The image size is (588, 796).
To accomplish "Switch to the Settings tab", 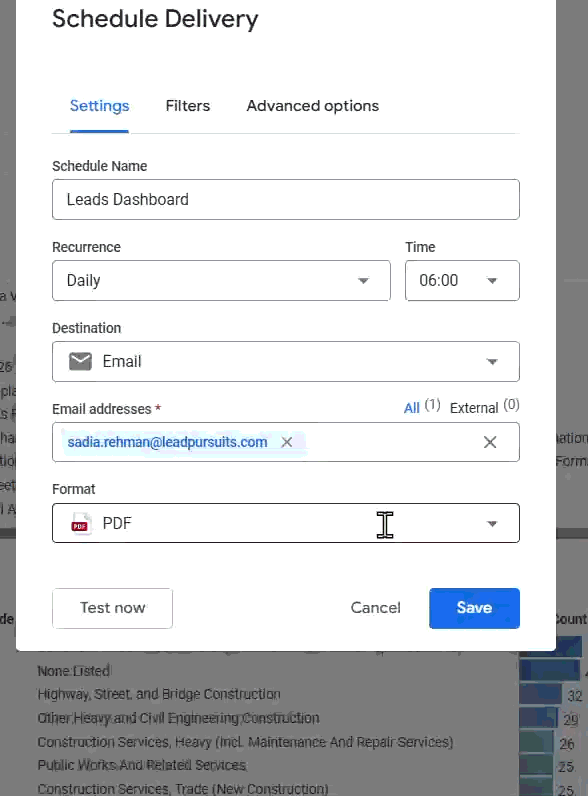I will (100, 106).
